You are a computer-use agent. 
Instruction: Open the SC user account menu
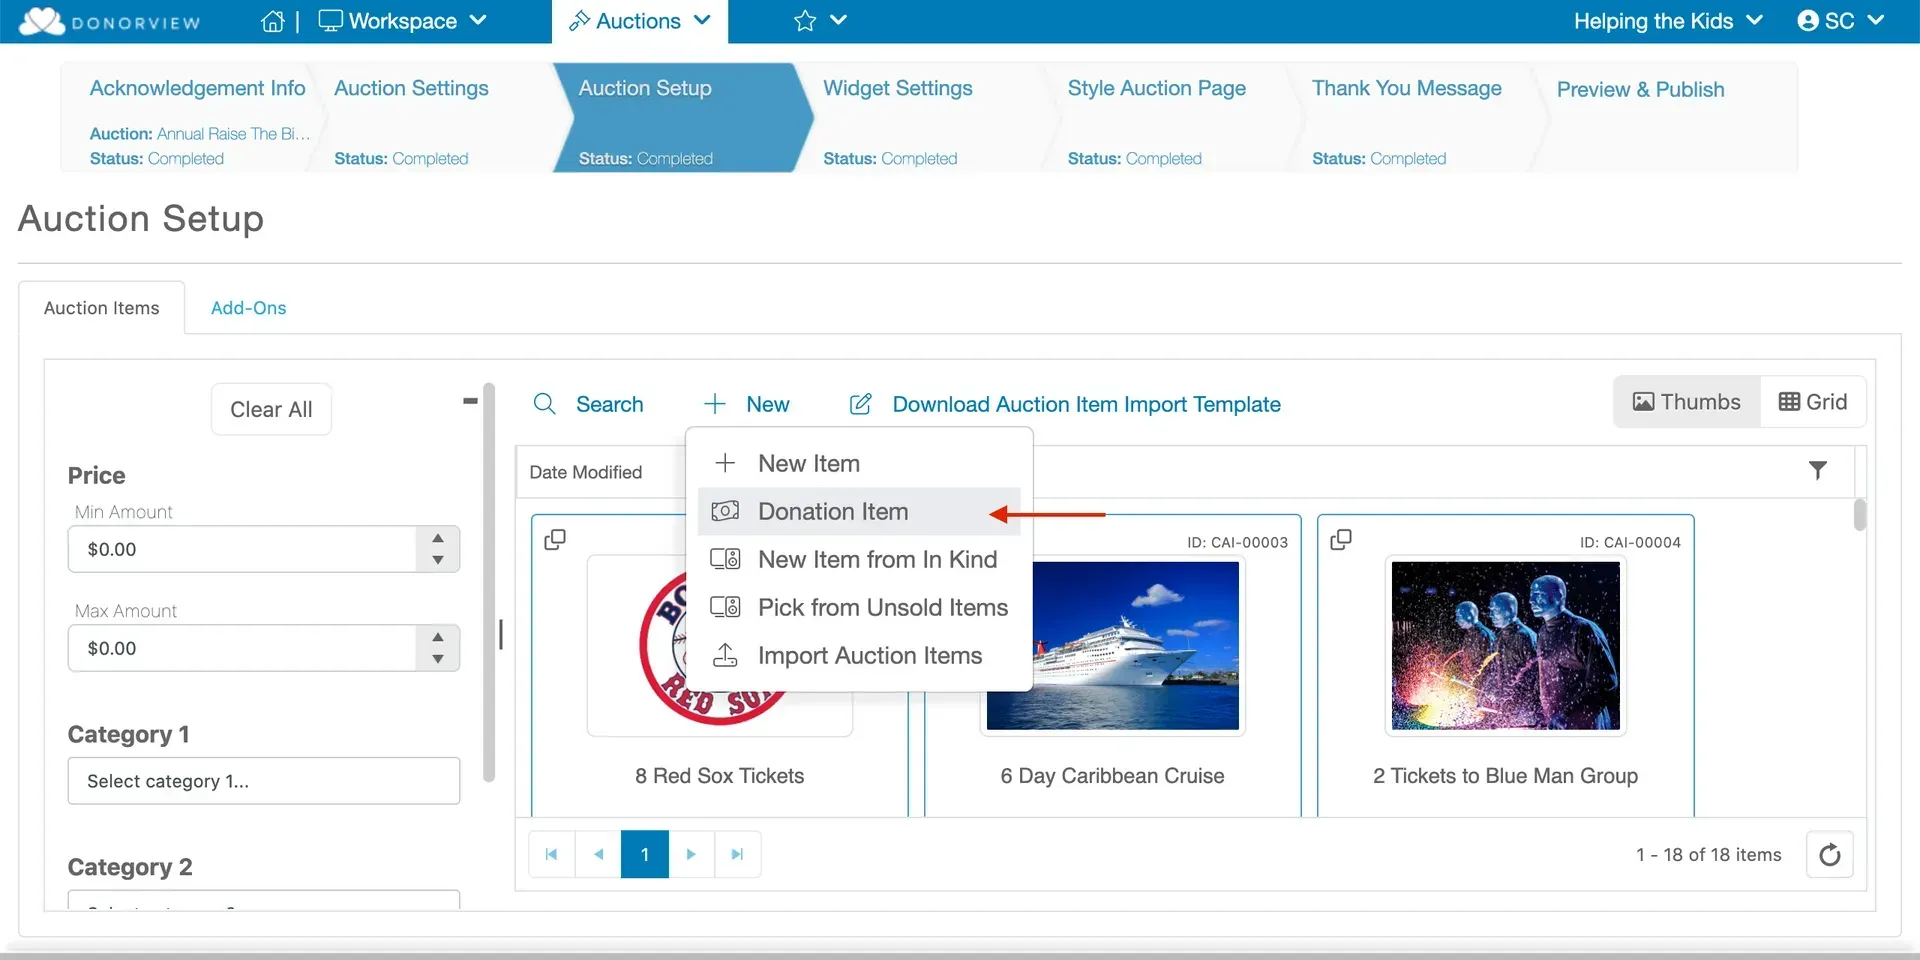[x=1840, y=21]
